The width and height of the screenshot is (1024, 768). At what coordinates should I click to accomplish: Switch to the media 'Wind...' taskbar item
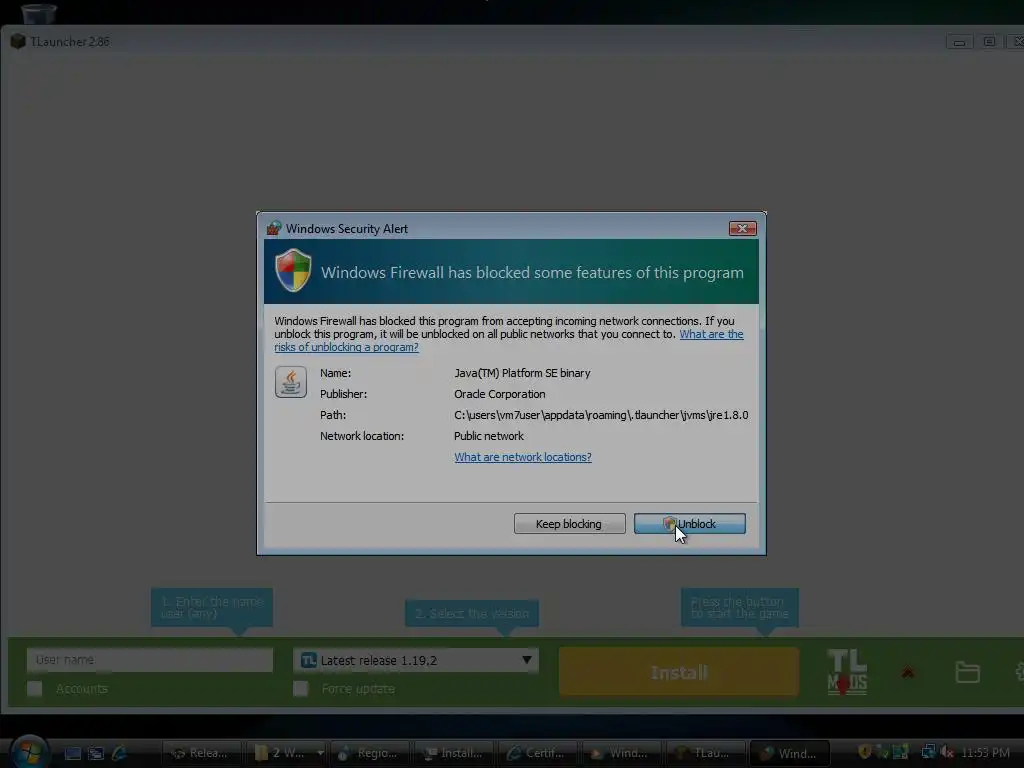coord(621,753)
